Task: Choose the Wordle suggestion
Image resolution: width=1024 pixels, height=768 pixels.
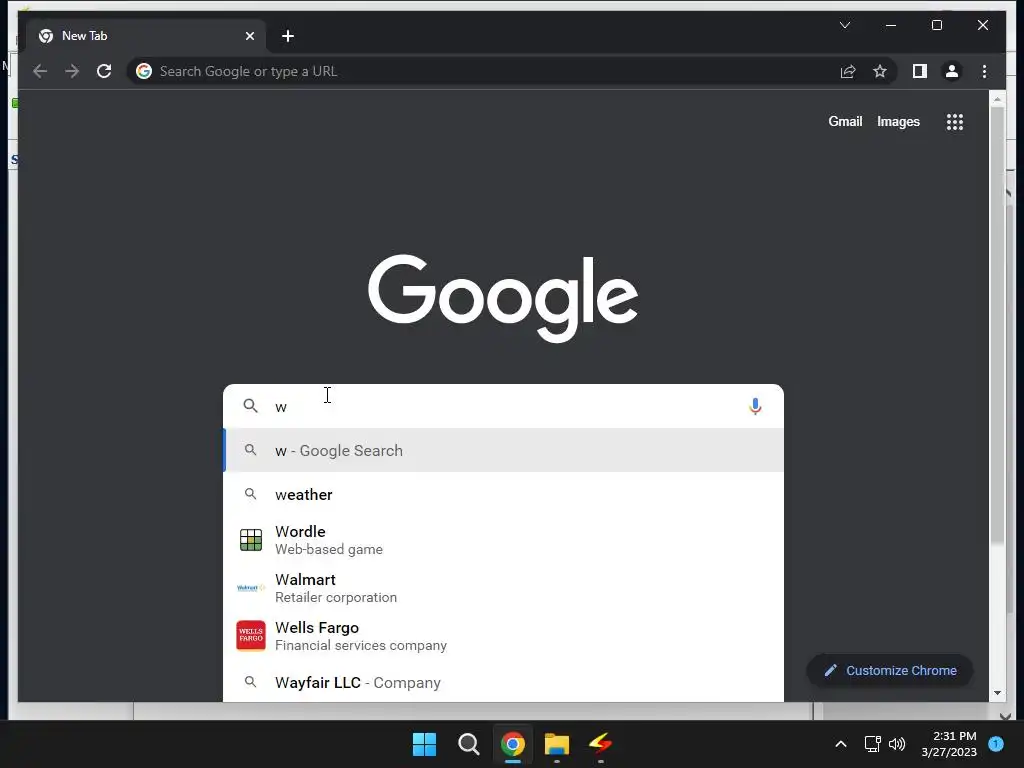Action: 504,540
